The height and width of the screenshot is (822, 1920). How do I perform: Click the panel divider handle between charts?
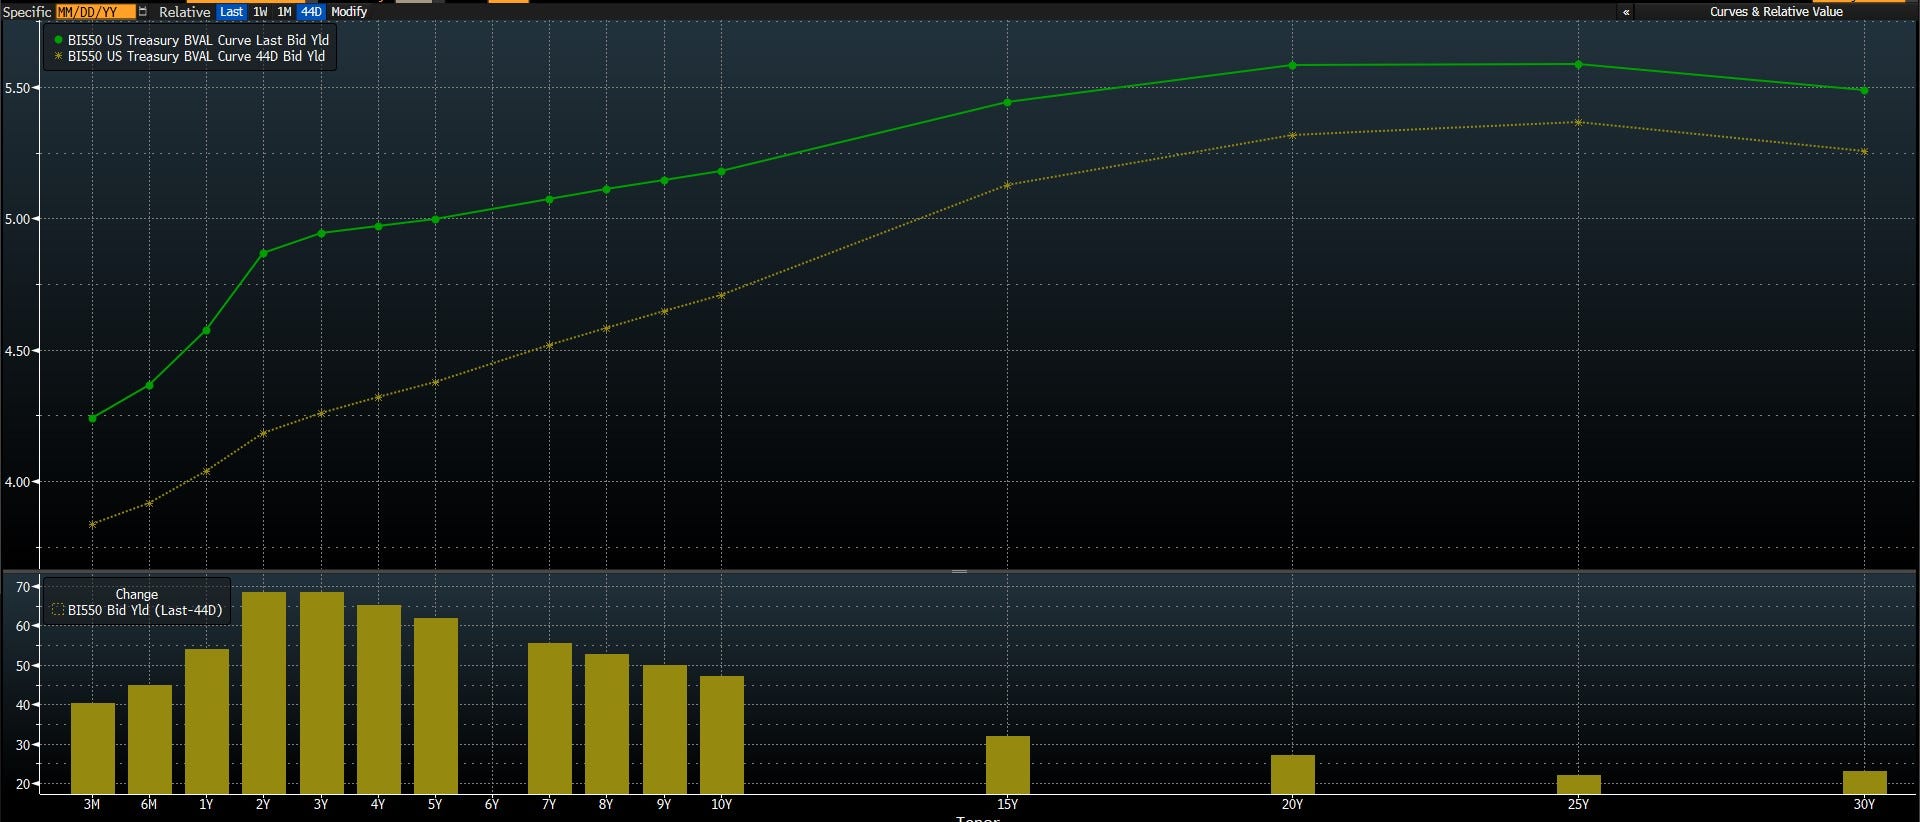(959, 571)
